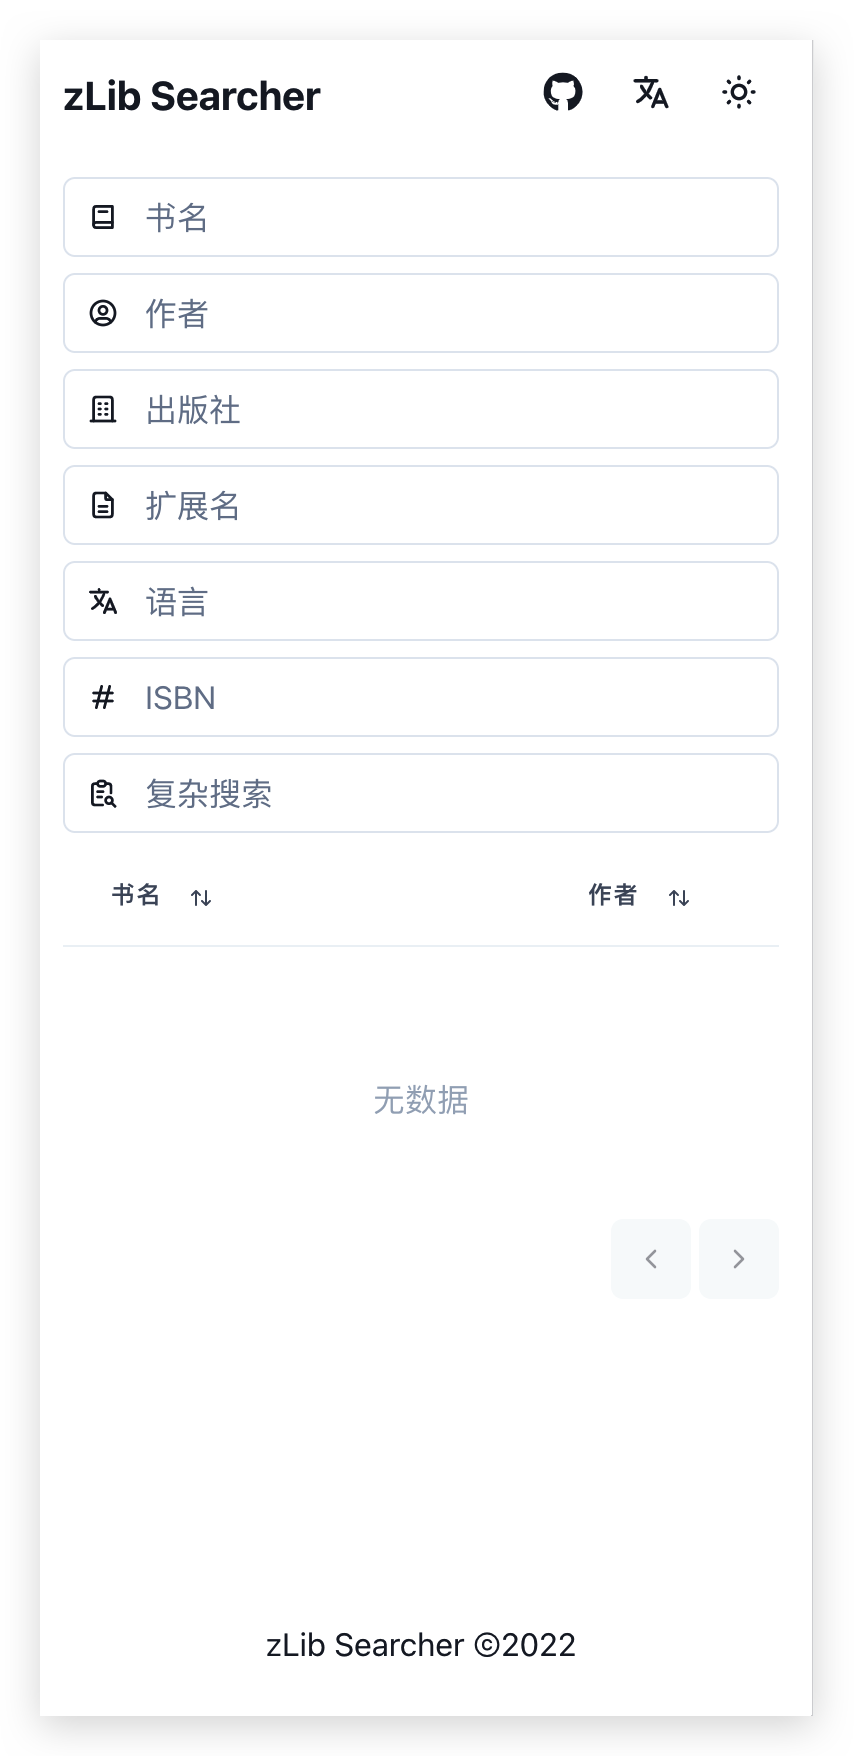Click the user circle icon beside 作者

click(x=103, y=313)
